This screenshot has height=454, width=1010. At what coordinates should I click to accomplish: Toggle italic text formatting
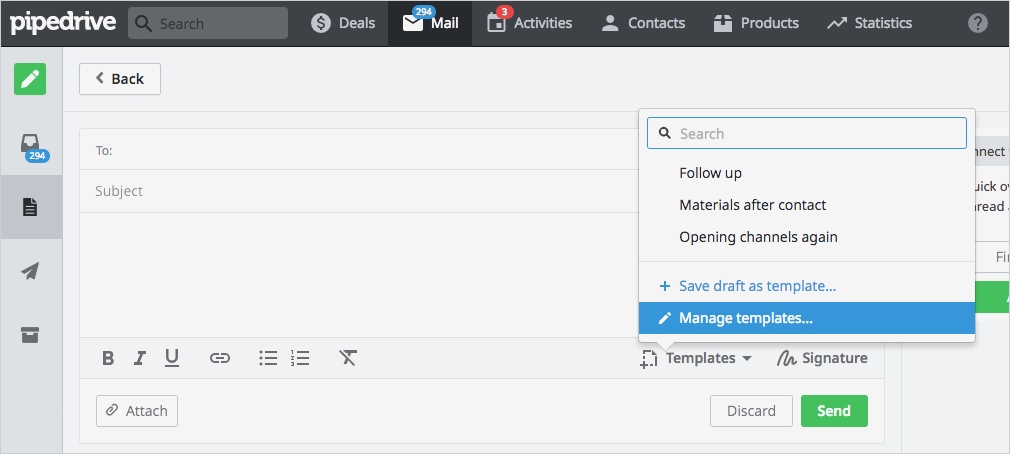140,358
